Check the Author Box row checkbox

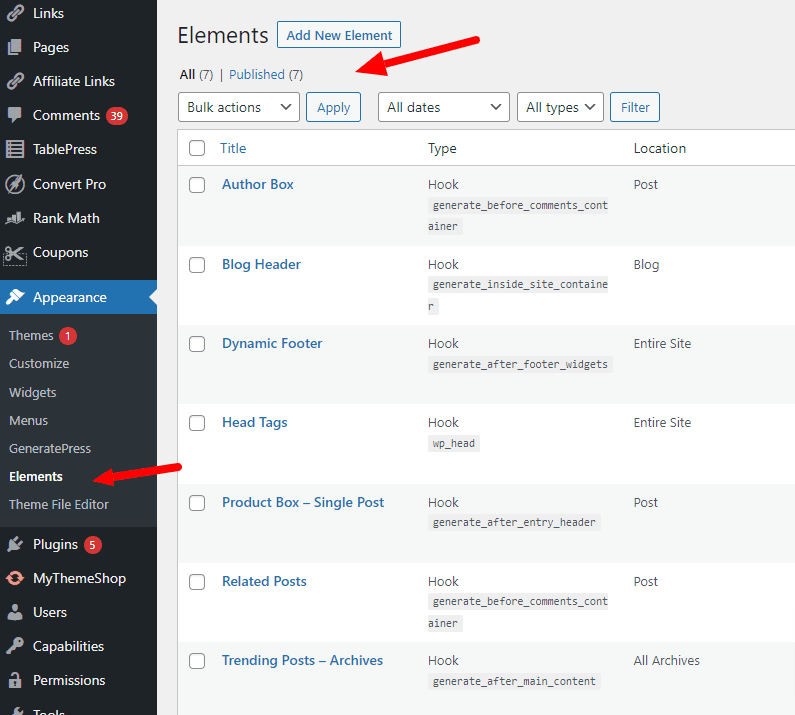pyautogui.click(x=197, y=185)
